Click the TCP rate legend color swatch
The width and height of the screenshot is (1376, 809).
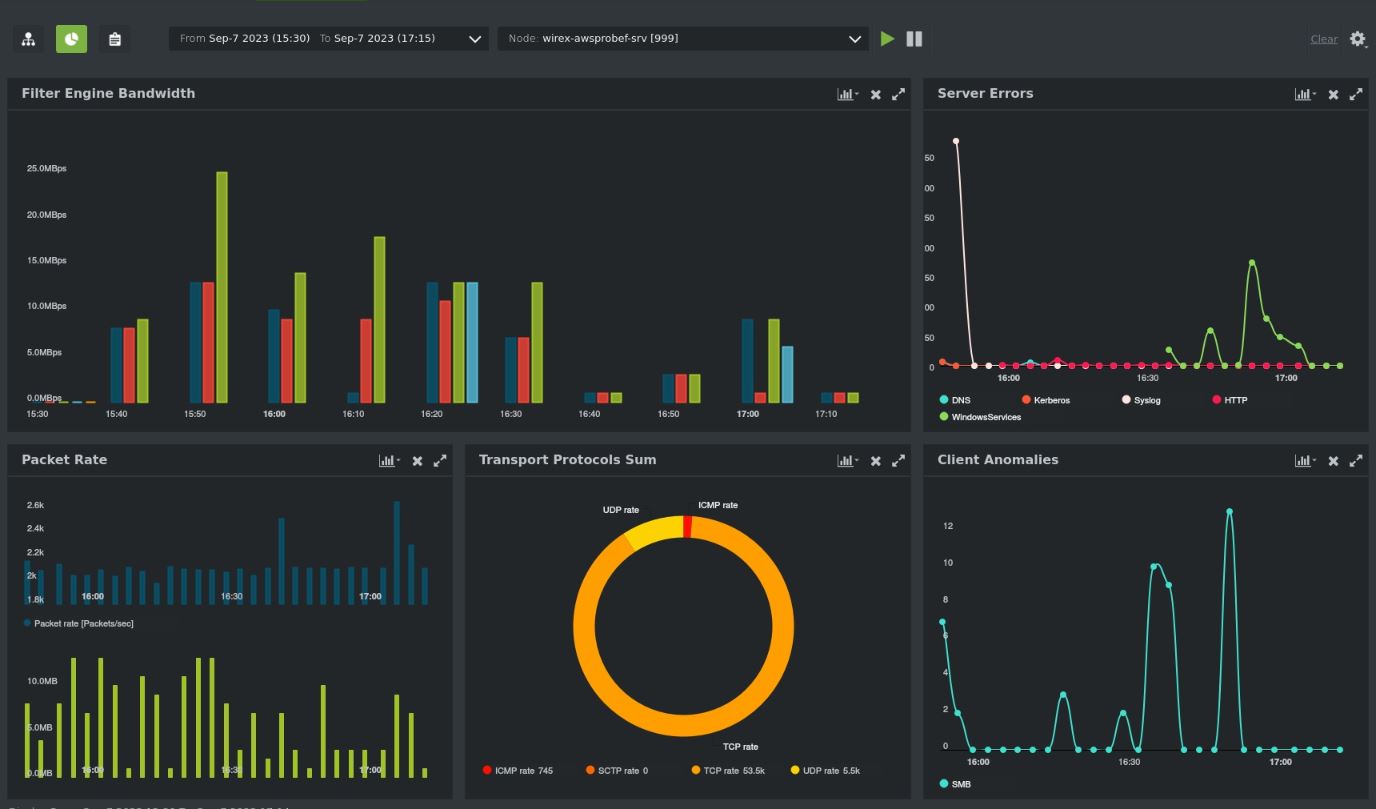tap(696, 770)
